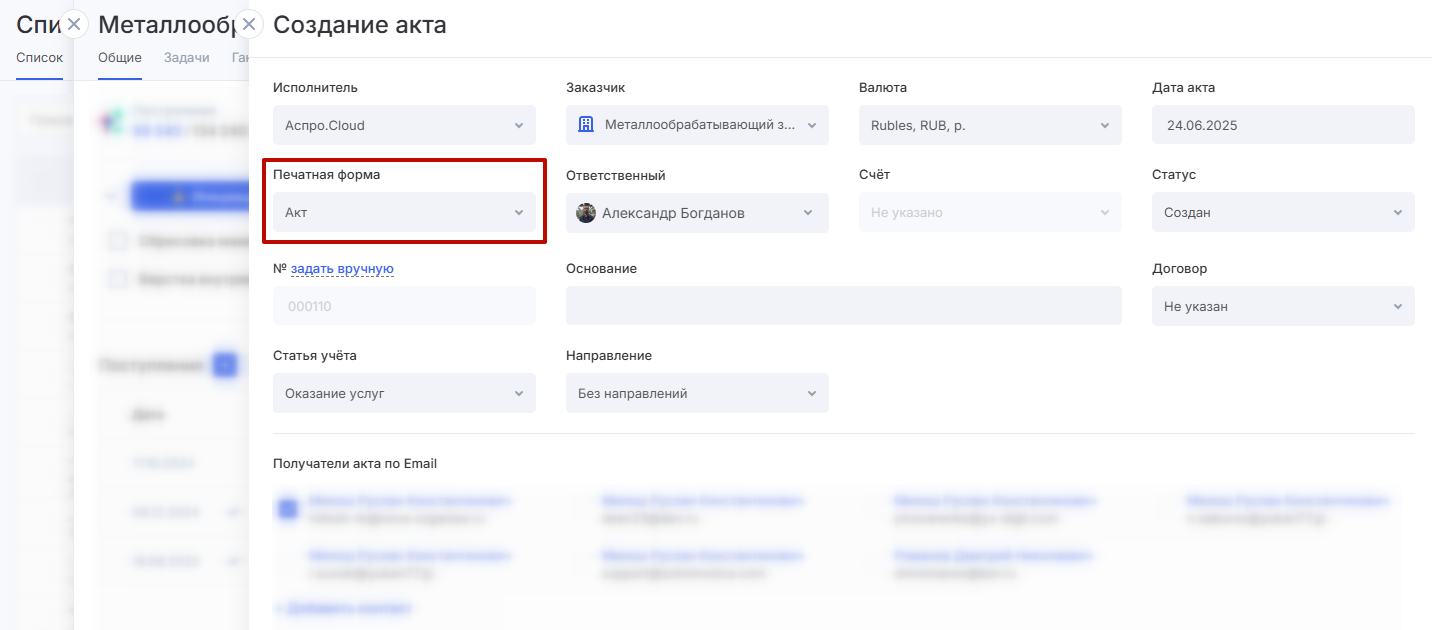The height and width of the screenshot is (630, 1432).
Task: Toggle the checked first Email recipient checkbox
Action: tap(288, 509)
